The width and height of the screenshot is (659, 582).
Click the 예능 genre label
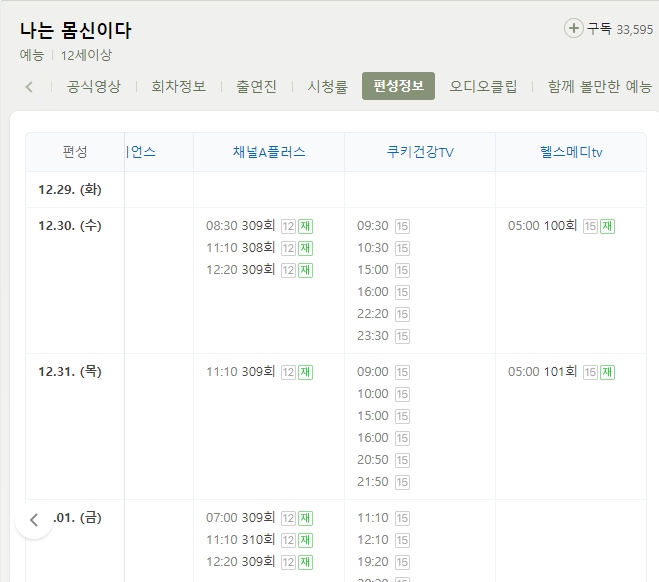pos(32,55)
